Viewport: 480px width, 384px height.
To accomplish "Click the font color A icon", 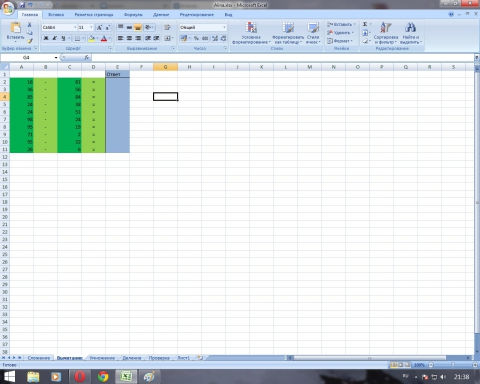I will pos(104,38).
